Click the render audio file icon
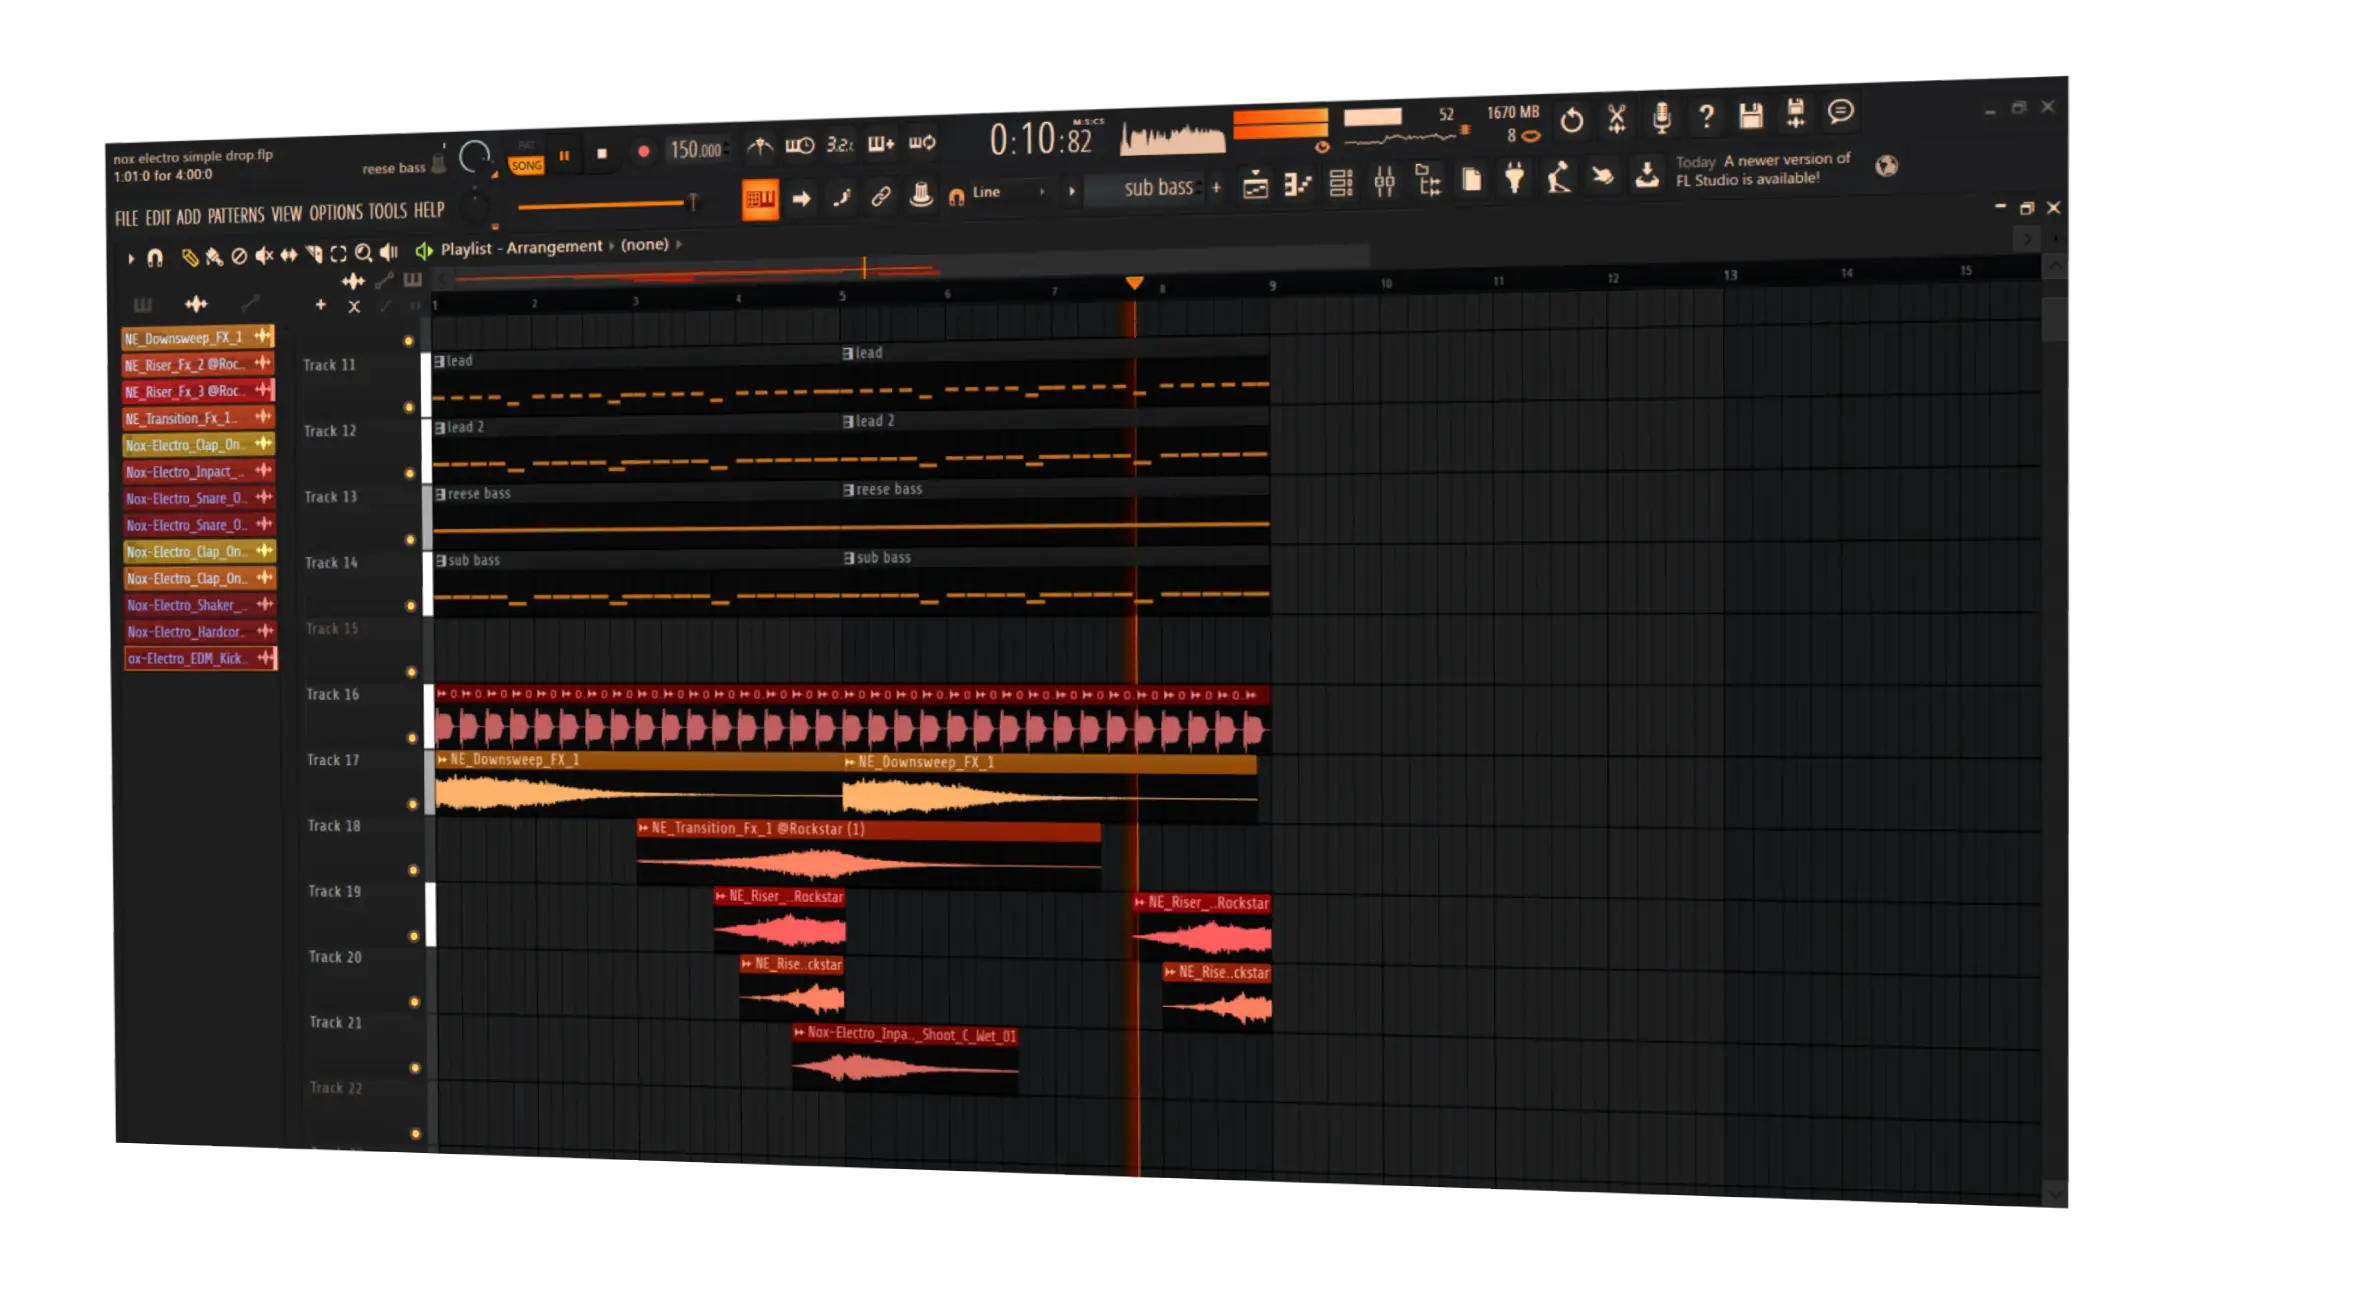Screen dimensions: 2356x1306 pyautogui.click(x=1795, y=113)
